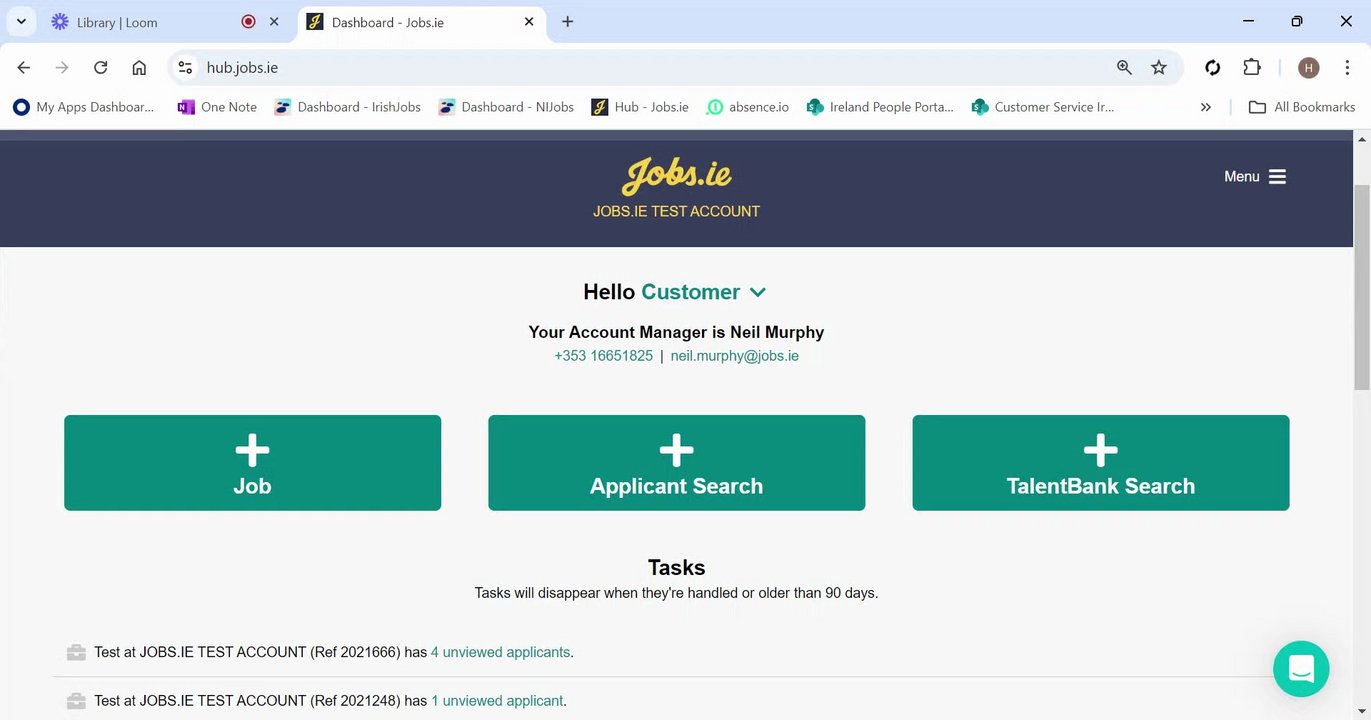The width and height of the screenshot is (1371, 720).
Task: Open the chat support bubble
Action: (1301, 668)
